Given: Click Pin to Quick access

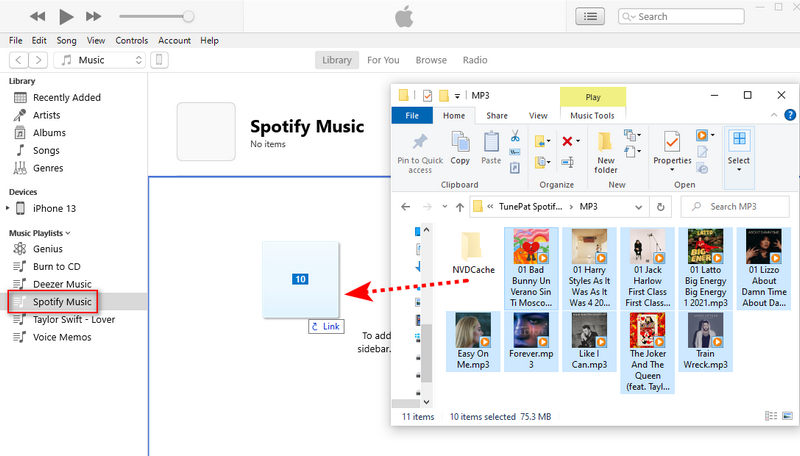Looking at the screenshot, I should click(x=420, y=154).
